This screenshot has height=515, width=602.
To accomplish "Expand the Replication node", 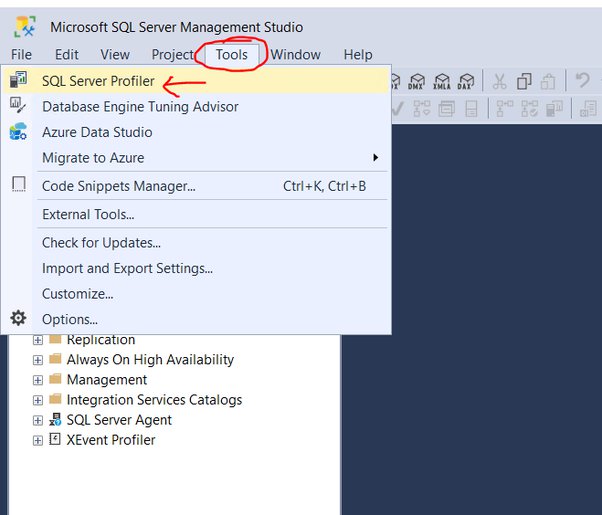I will (38, 340).
